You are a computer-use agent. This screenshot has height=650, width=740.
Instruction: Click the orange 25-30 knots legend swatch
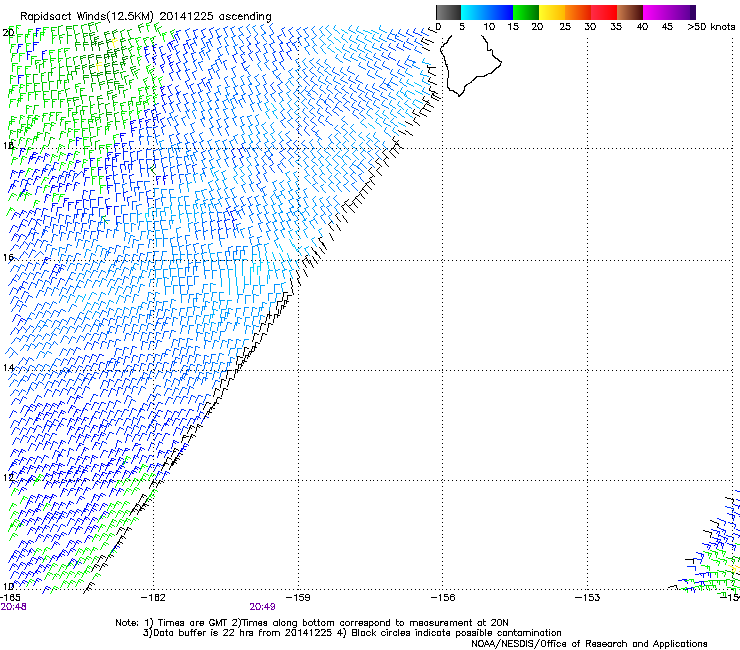point(578,12)
